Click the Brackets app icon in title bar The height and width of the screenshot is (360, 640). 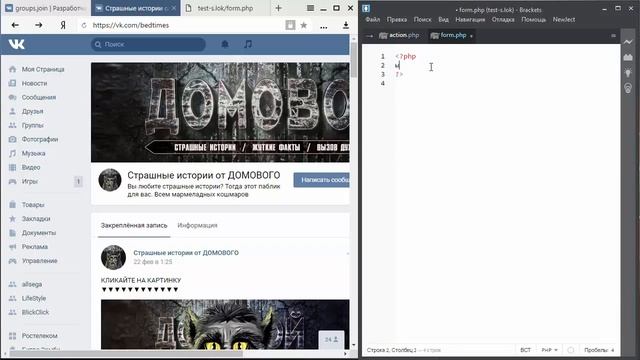(366, 8)
